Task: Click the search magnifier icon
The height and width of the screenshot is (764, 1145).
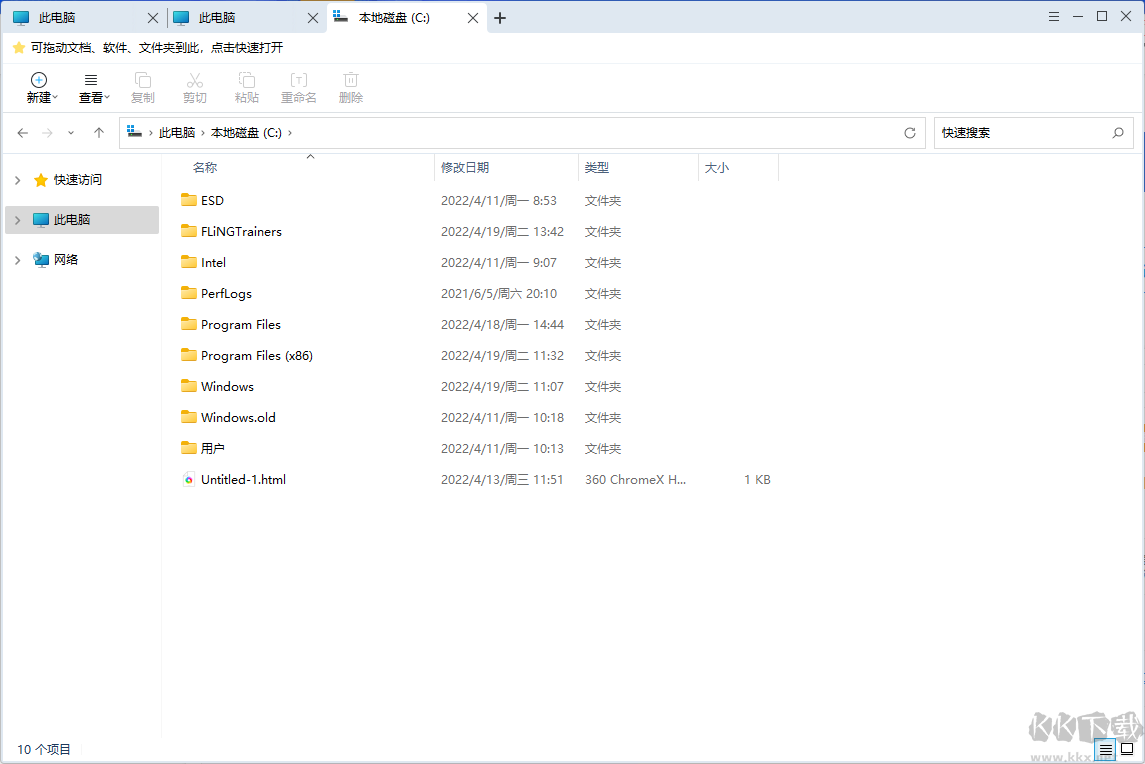Action: pos(1118,133)
